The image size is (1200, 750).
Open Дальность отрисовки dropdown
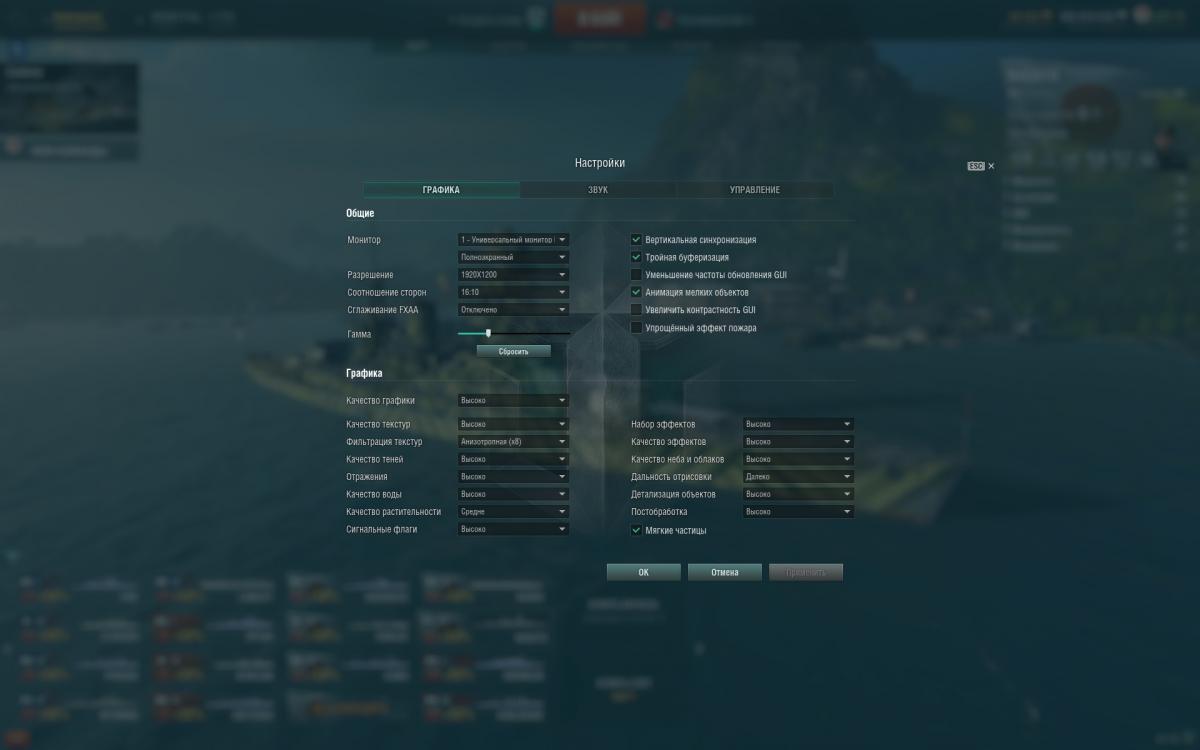(798, 477)
